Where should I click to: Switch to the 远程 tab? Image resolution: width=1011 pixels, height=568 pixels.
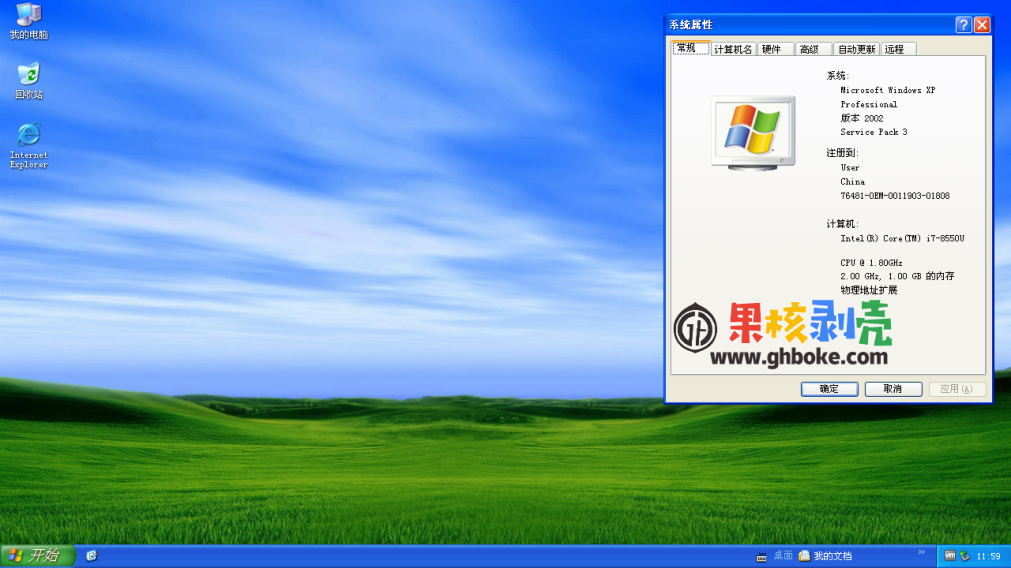898,50
